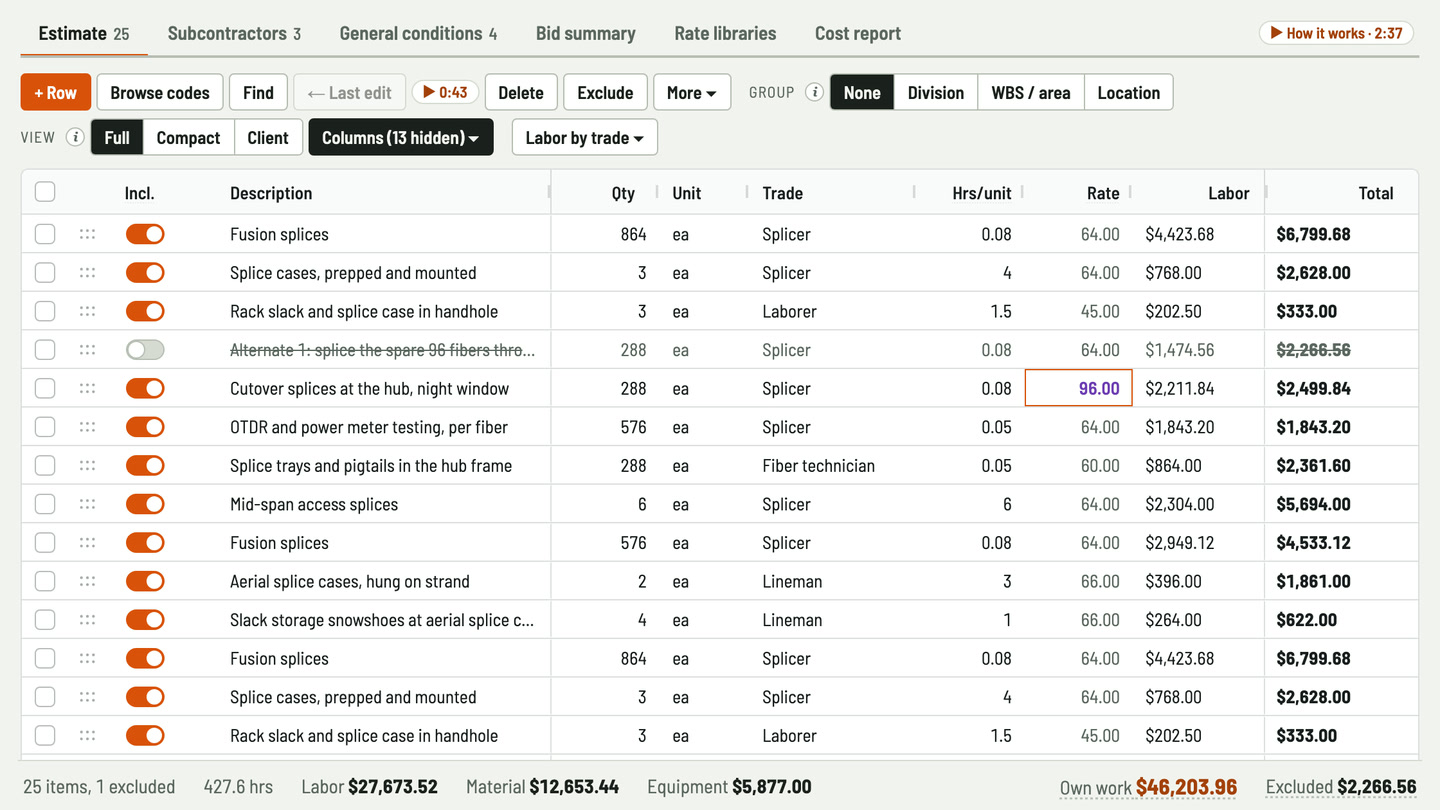Click the Browse codes button

160,92
